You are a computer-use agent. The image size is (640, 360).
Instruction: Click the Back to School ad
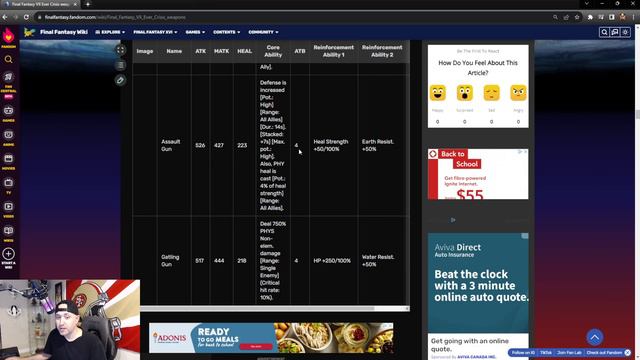point(478,174)
